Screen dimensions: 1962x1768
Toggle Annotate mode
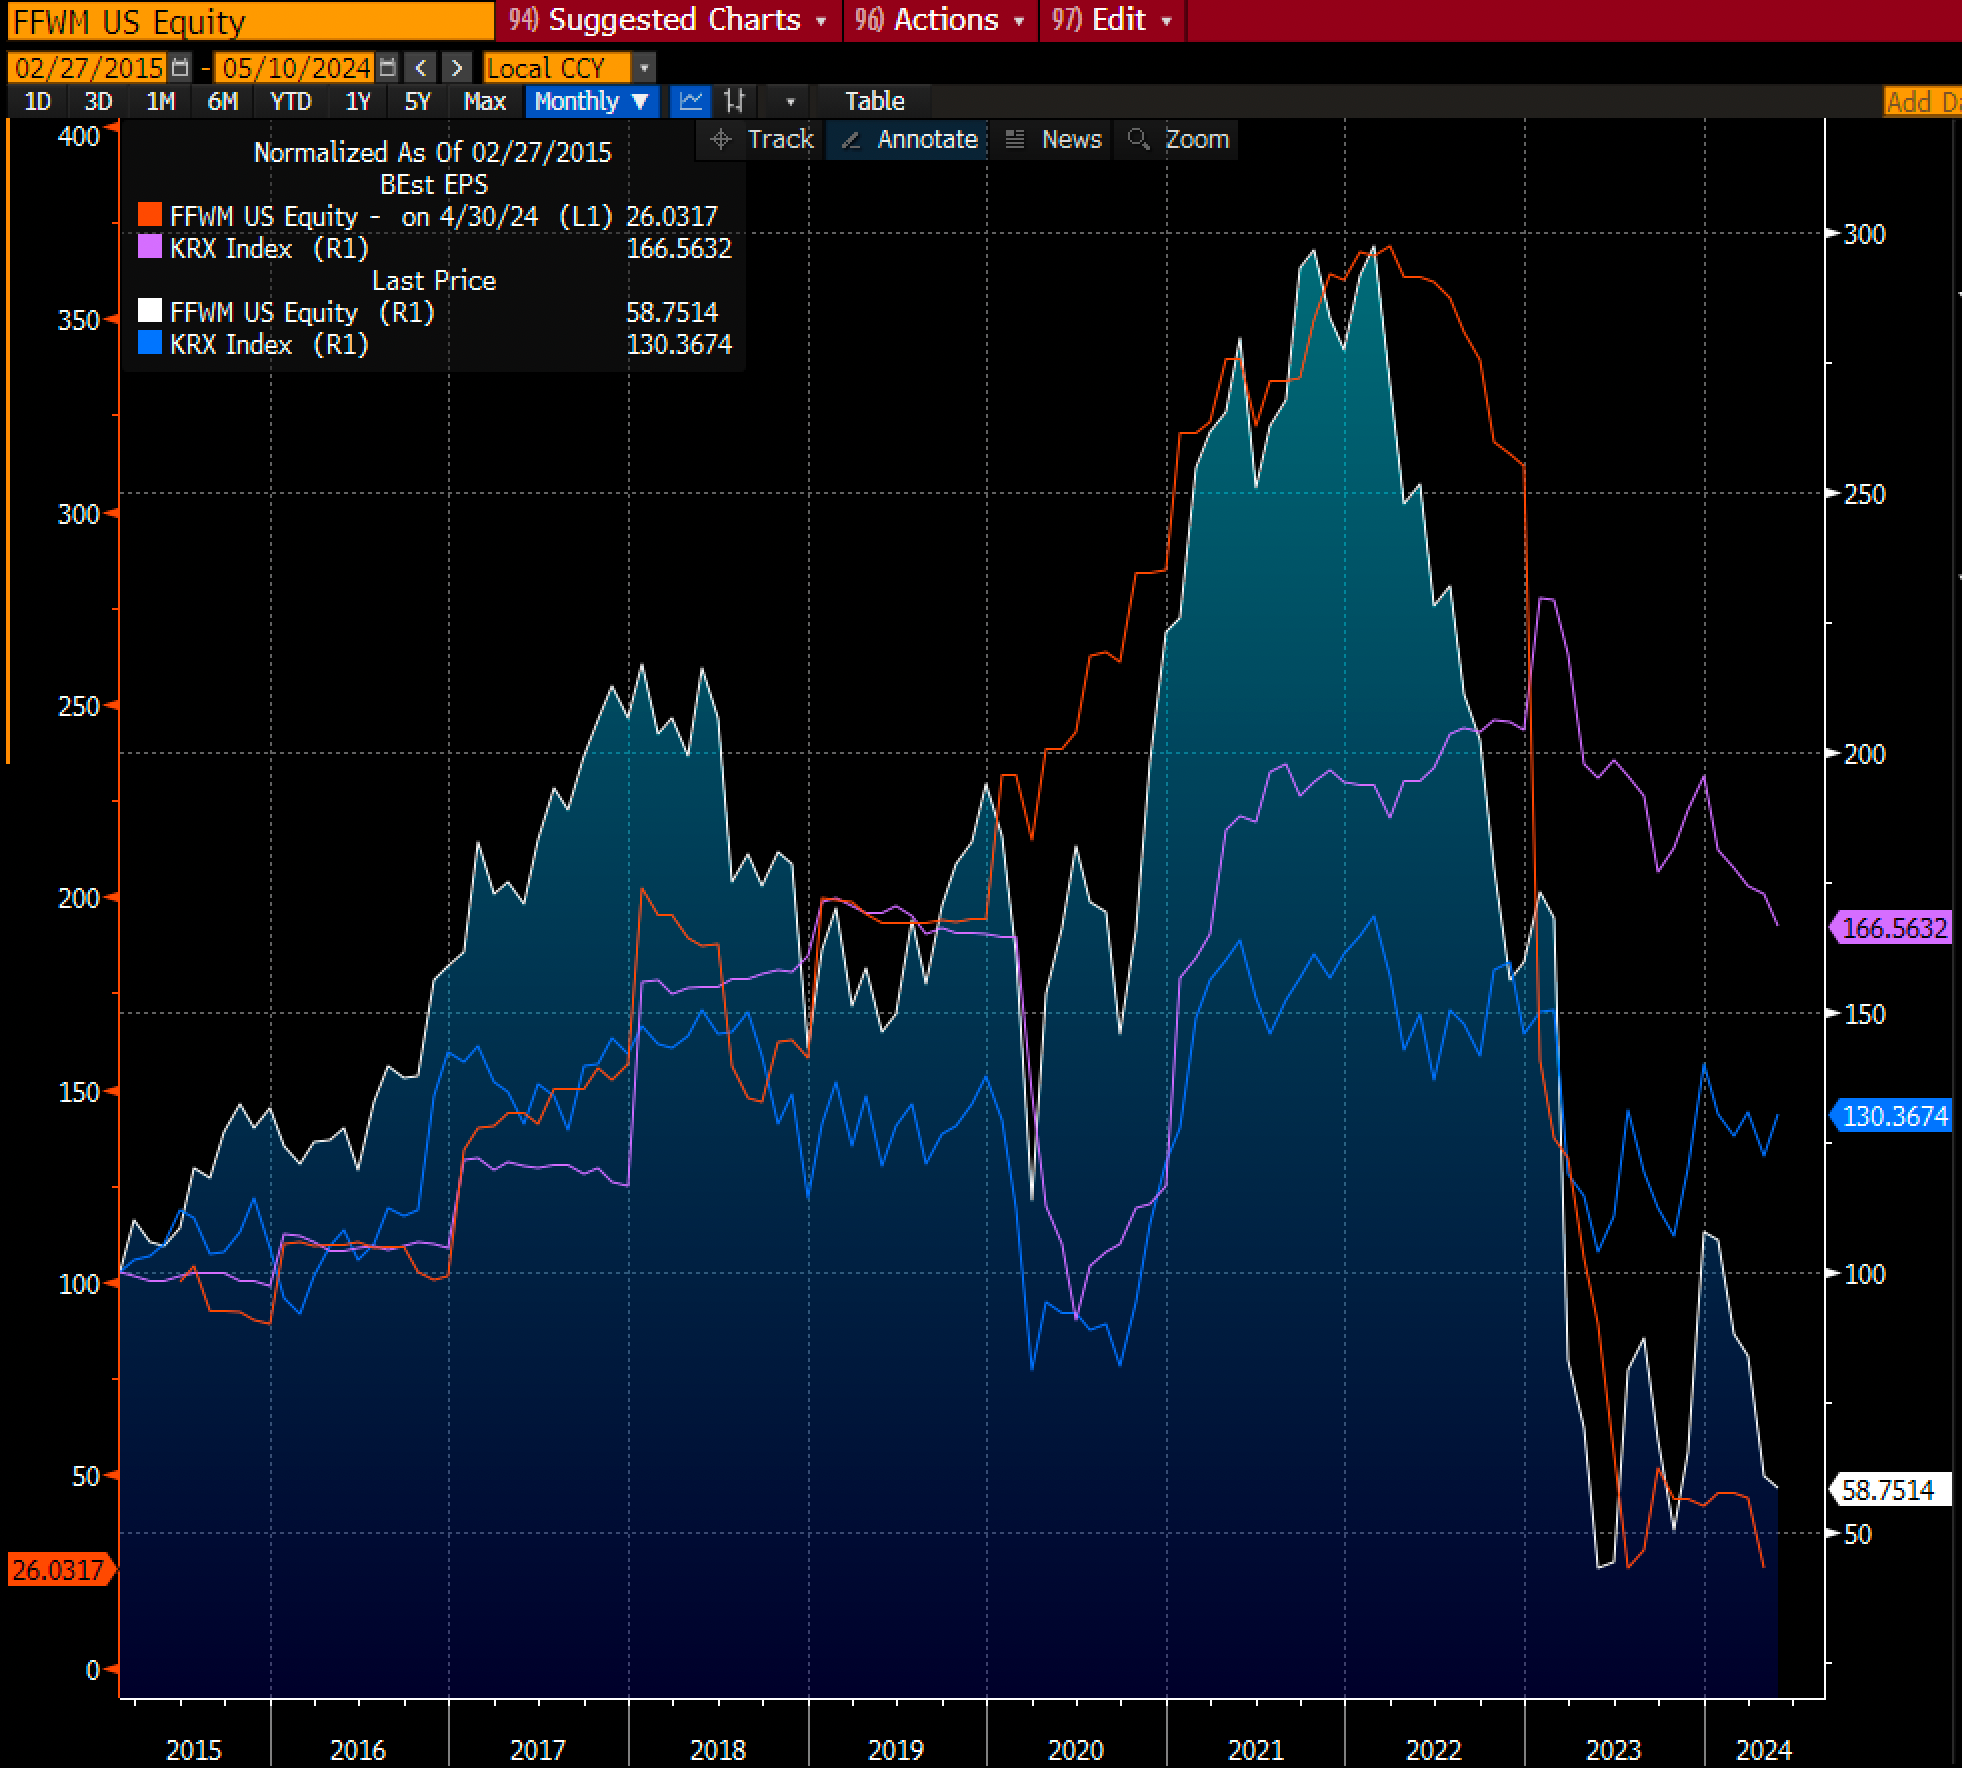[910, 139]
